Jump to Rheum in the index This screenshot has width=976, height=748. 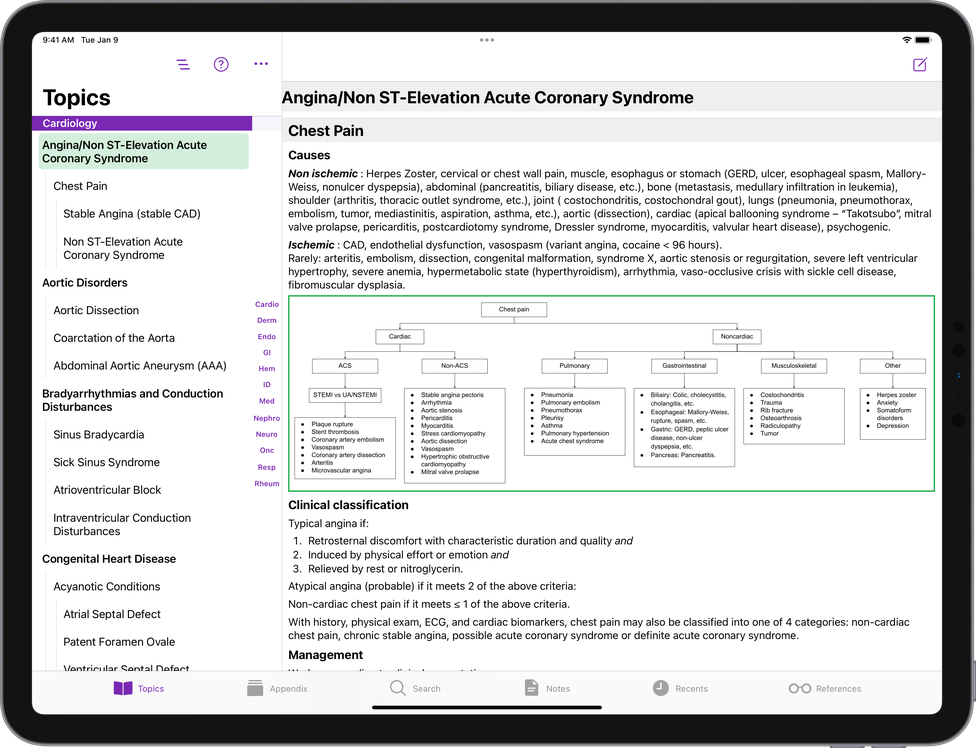[266, 484]
